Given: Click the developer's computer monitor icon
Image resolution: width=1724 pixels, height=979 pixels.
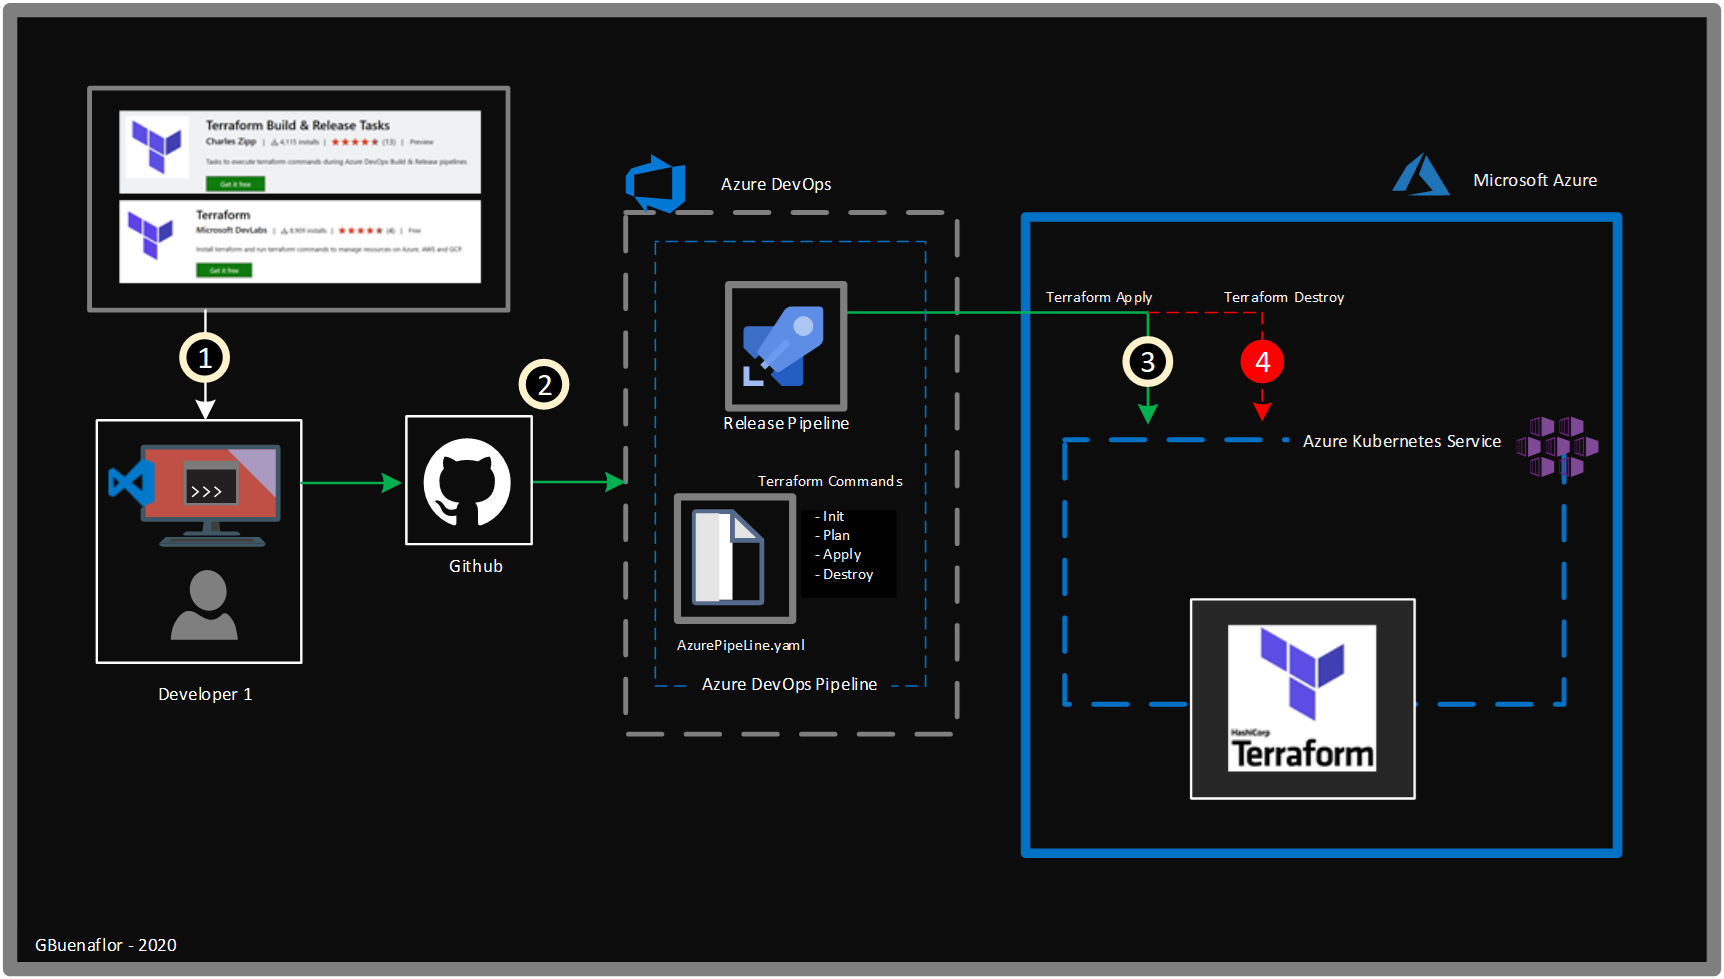Looking at the screenshot, I should (x=211, y=496).
